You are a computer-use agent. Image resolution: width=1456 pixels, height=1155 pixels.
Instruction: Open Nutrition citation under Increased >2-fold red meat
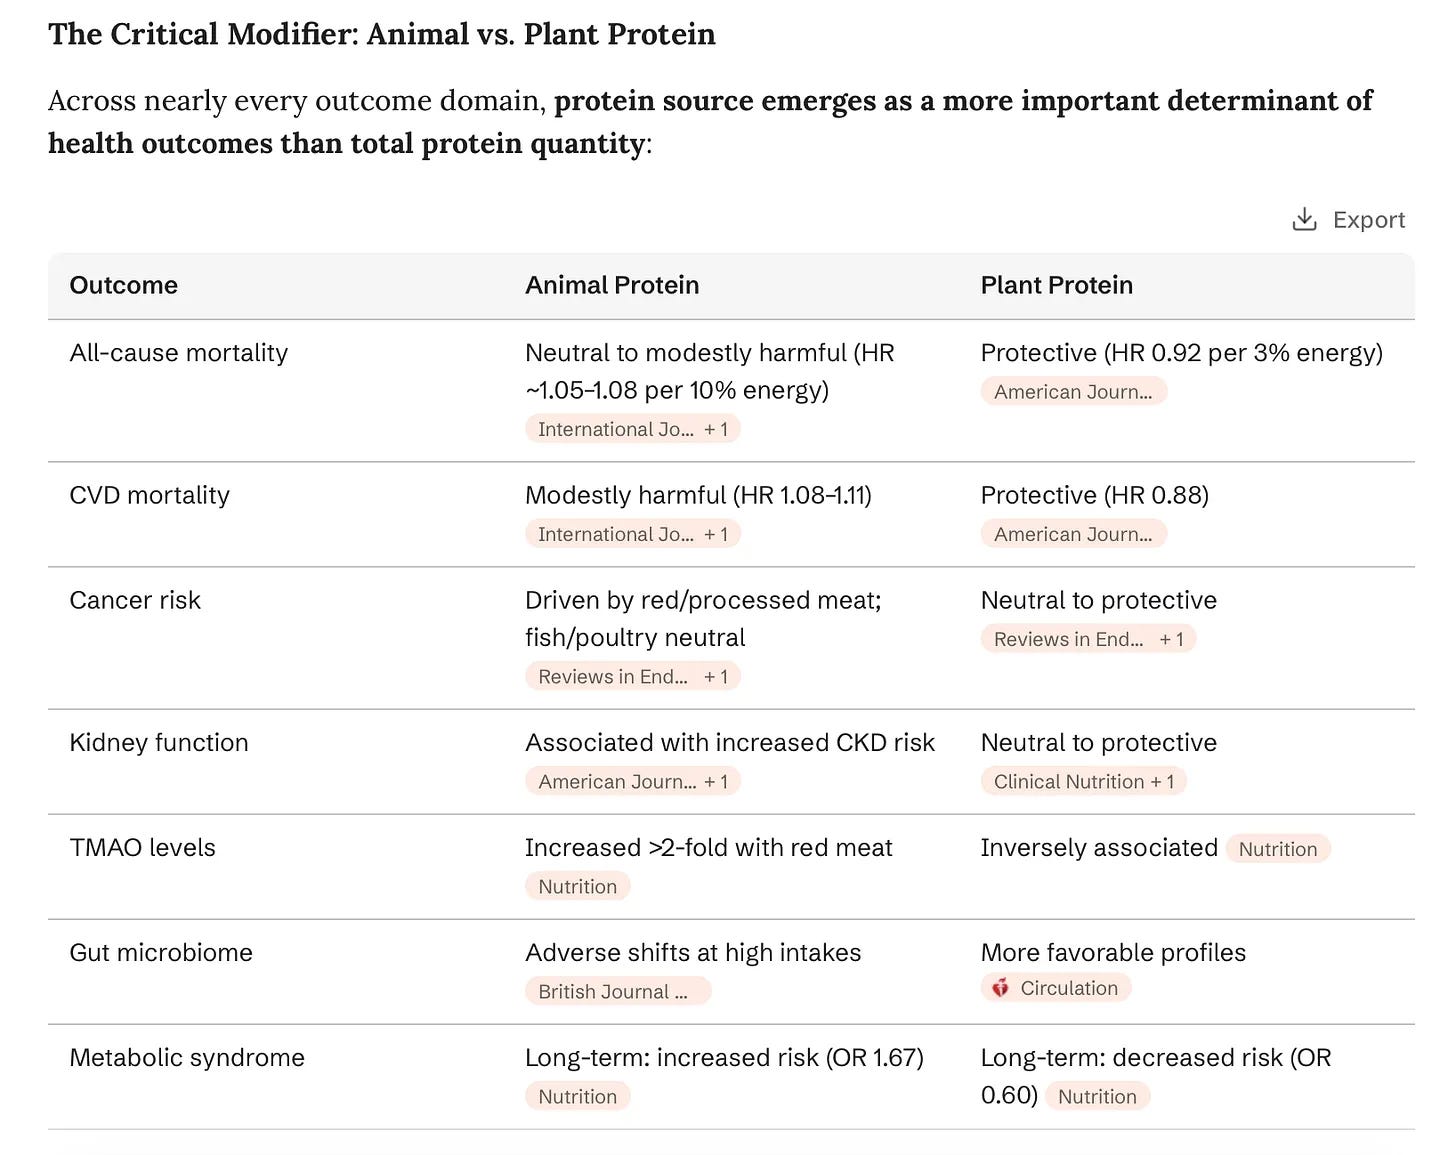(577, 886)
